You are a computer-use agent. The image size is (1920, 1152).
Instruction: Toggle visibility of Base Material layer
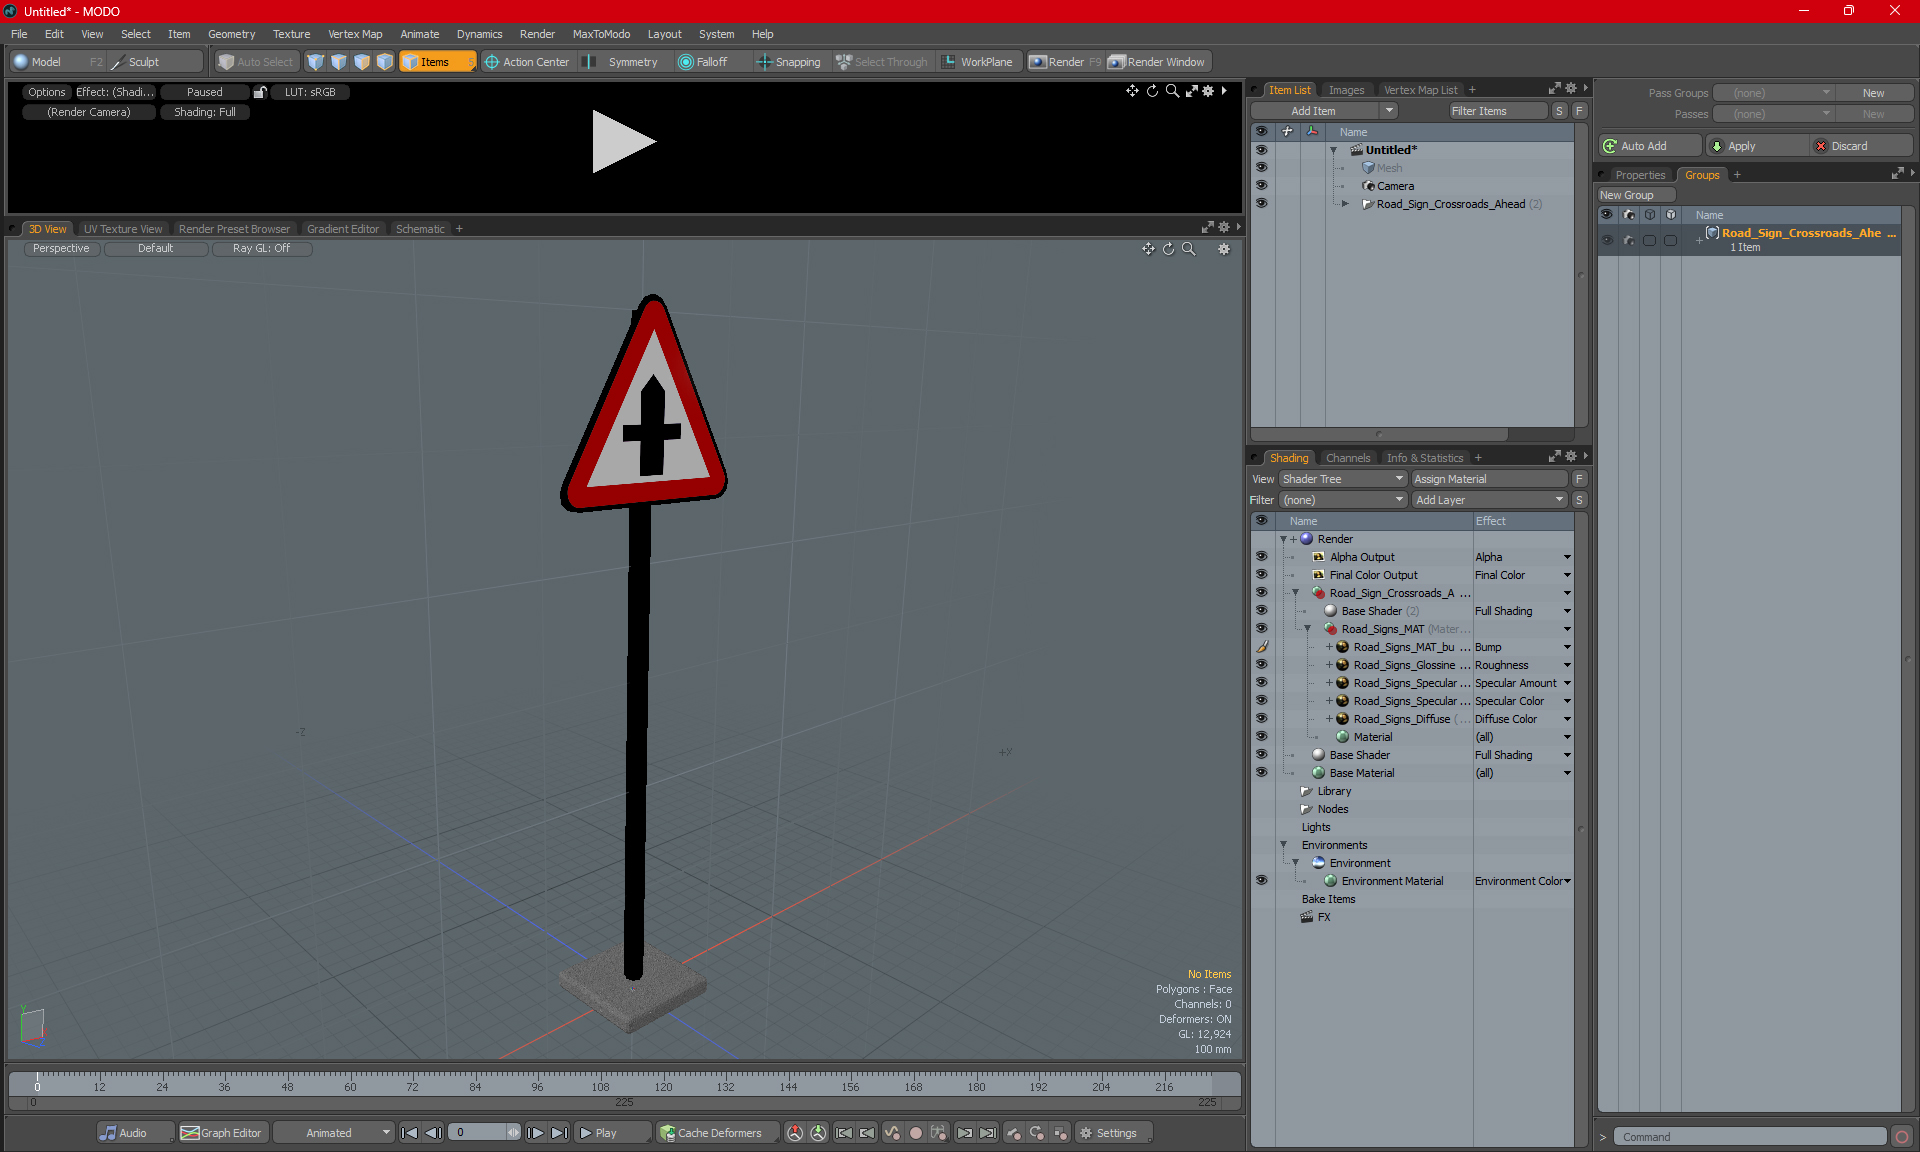[1261, 773]
